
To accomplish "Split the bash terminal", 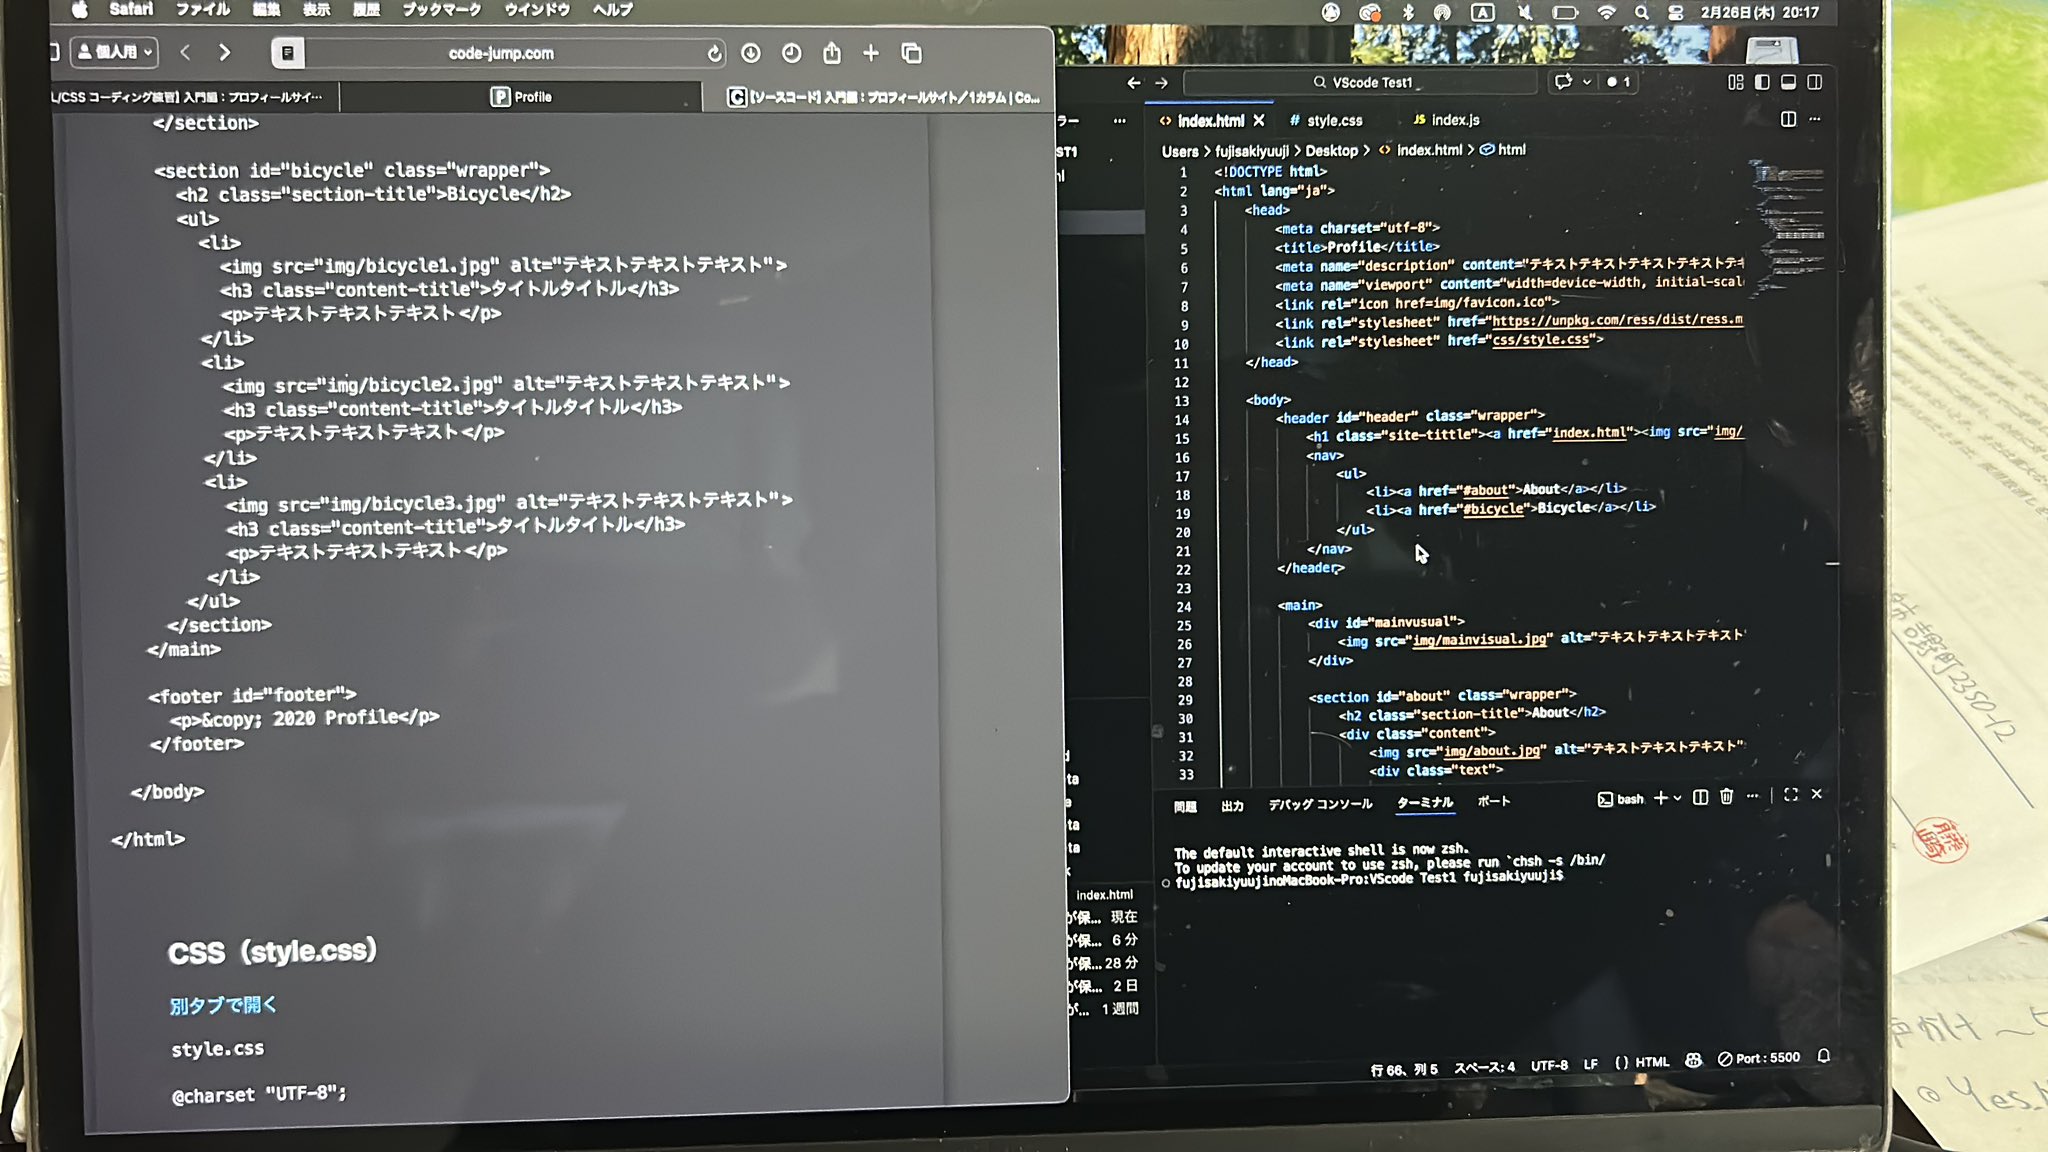I will (x=1700, y=797).
